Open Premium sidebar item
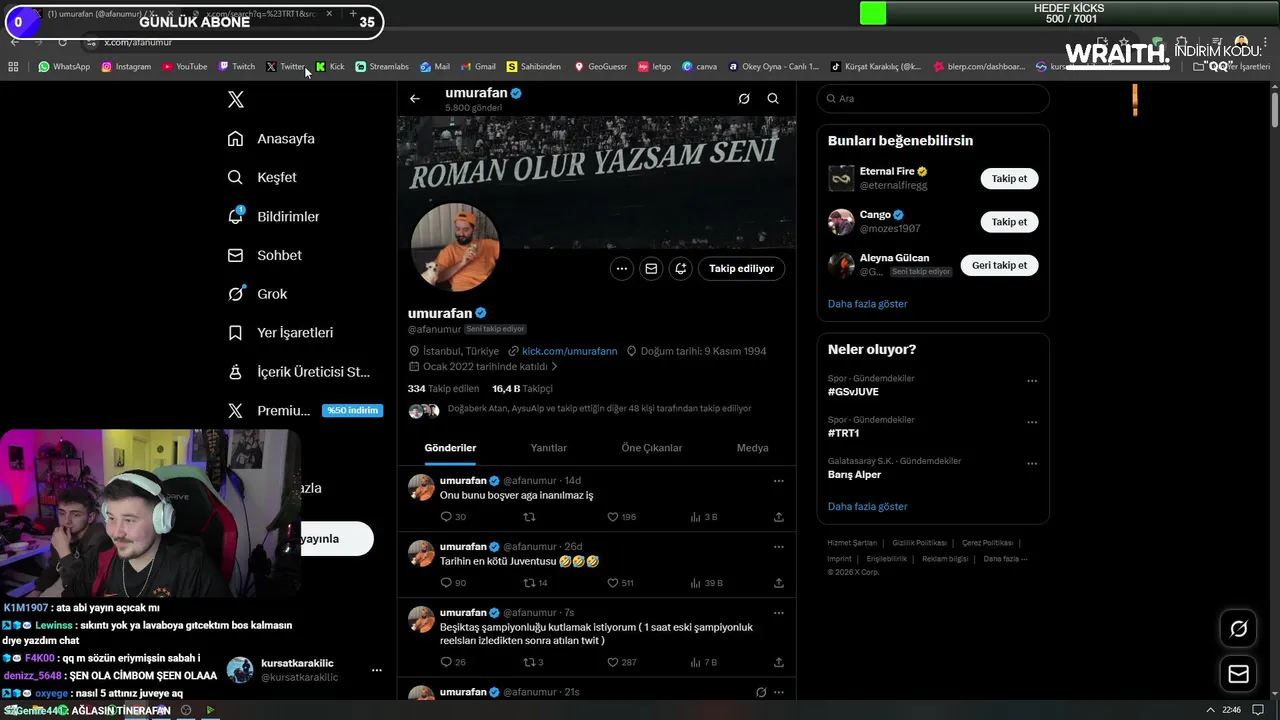 pos(305,410)
